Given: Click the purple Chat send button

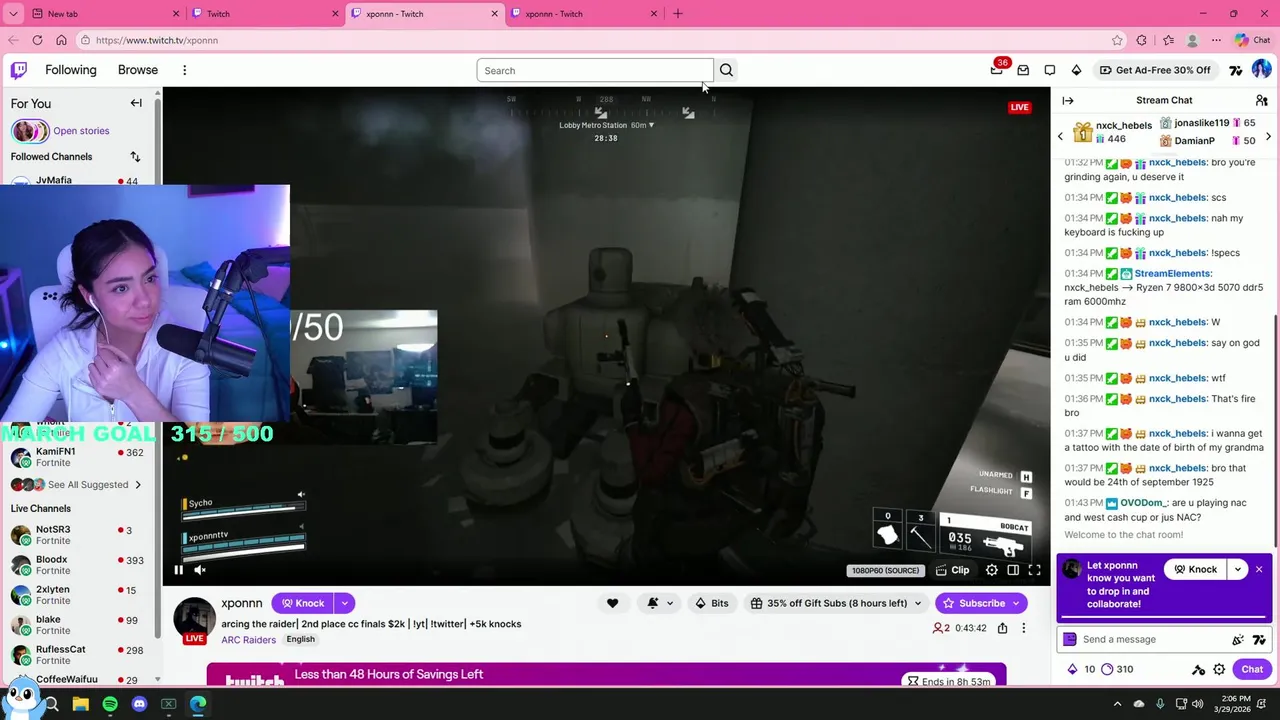Looking at the screenshot, I should 1253,669.
